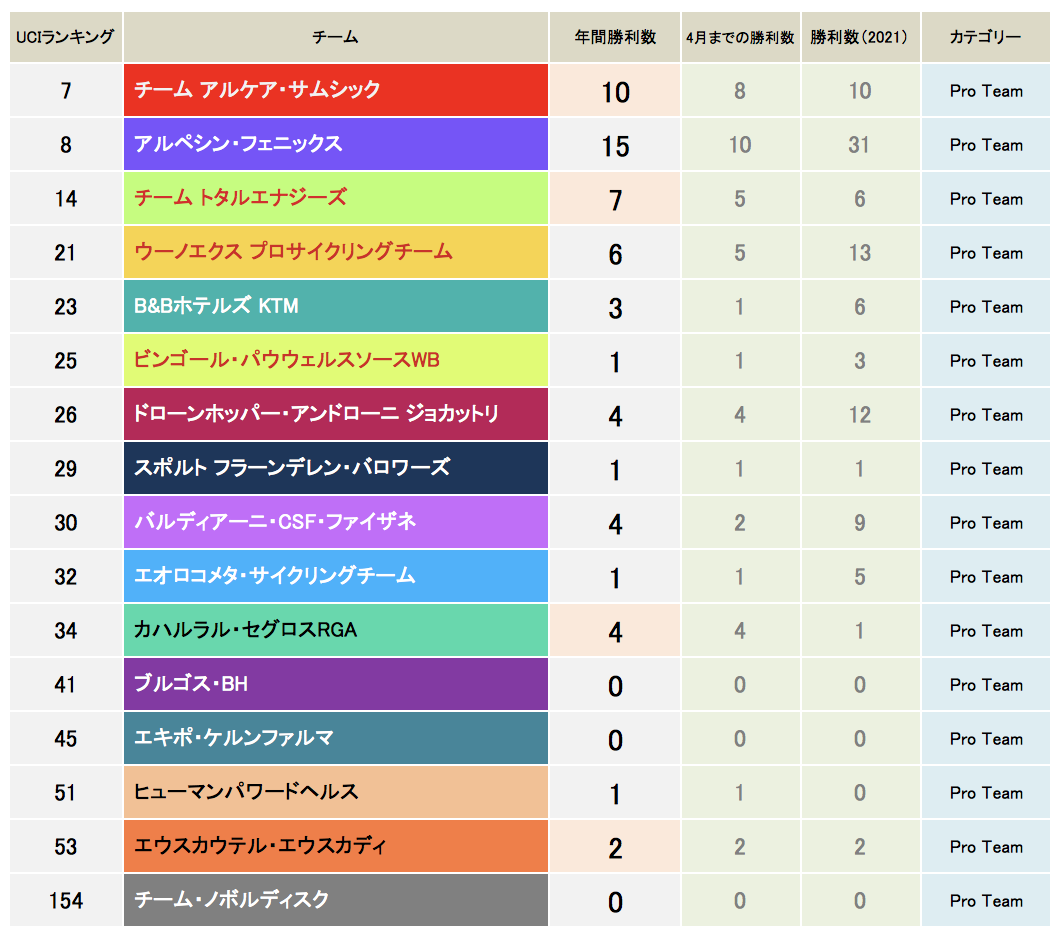Click annual wins 15 for アルペシン・フェニックス
The width and height of the screenshot is (1058, 932).
[x=615, y=144]
